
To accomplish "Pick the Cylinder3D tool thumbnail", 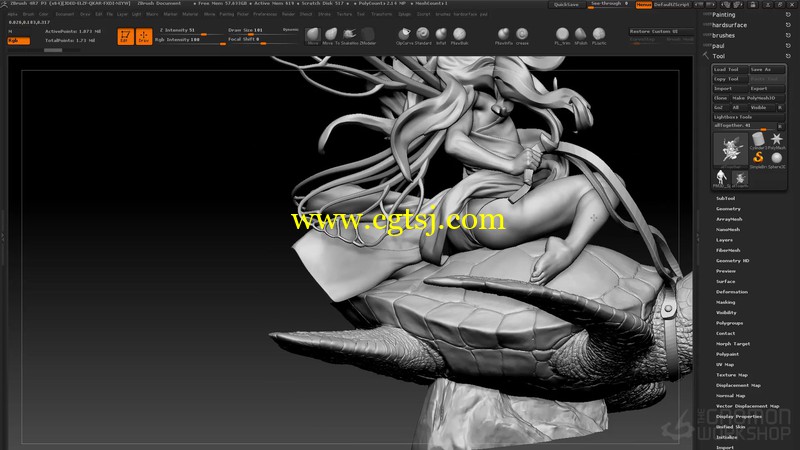I will [758, 139].
